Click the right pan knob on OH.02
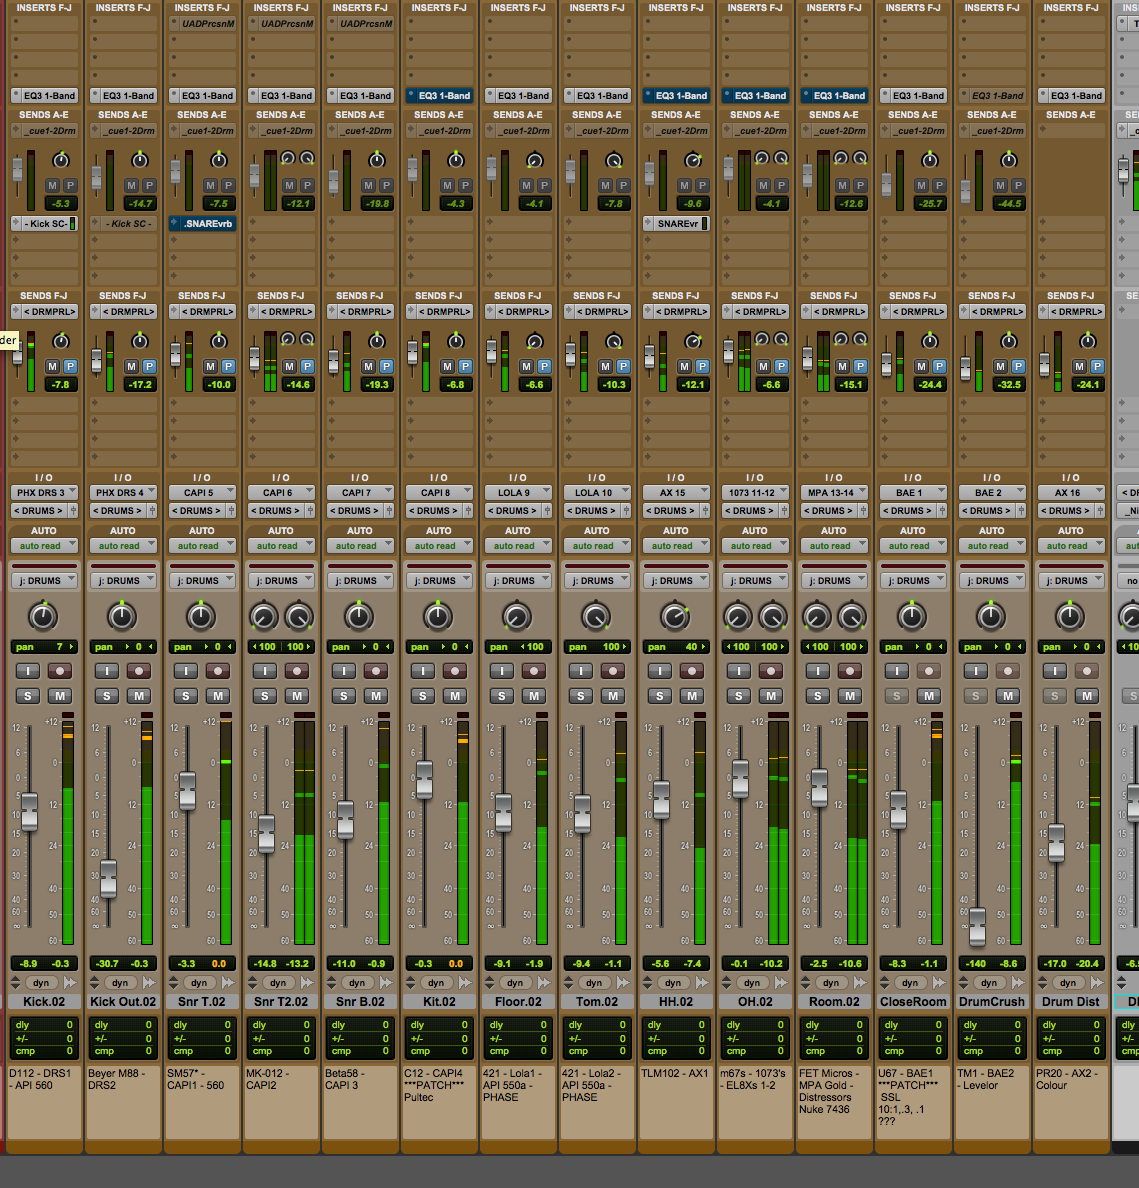Screen dimensions: 1139x1188 (773, 617)
